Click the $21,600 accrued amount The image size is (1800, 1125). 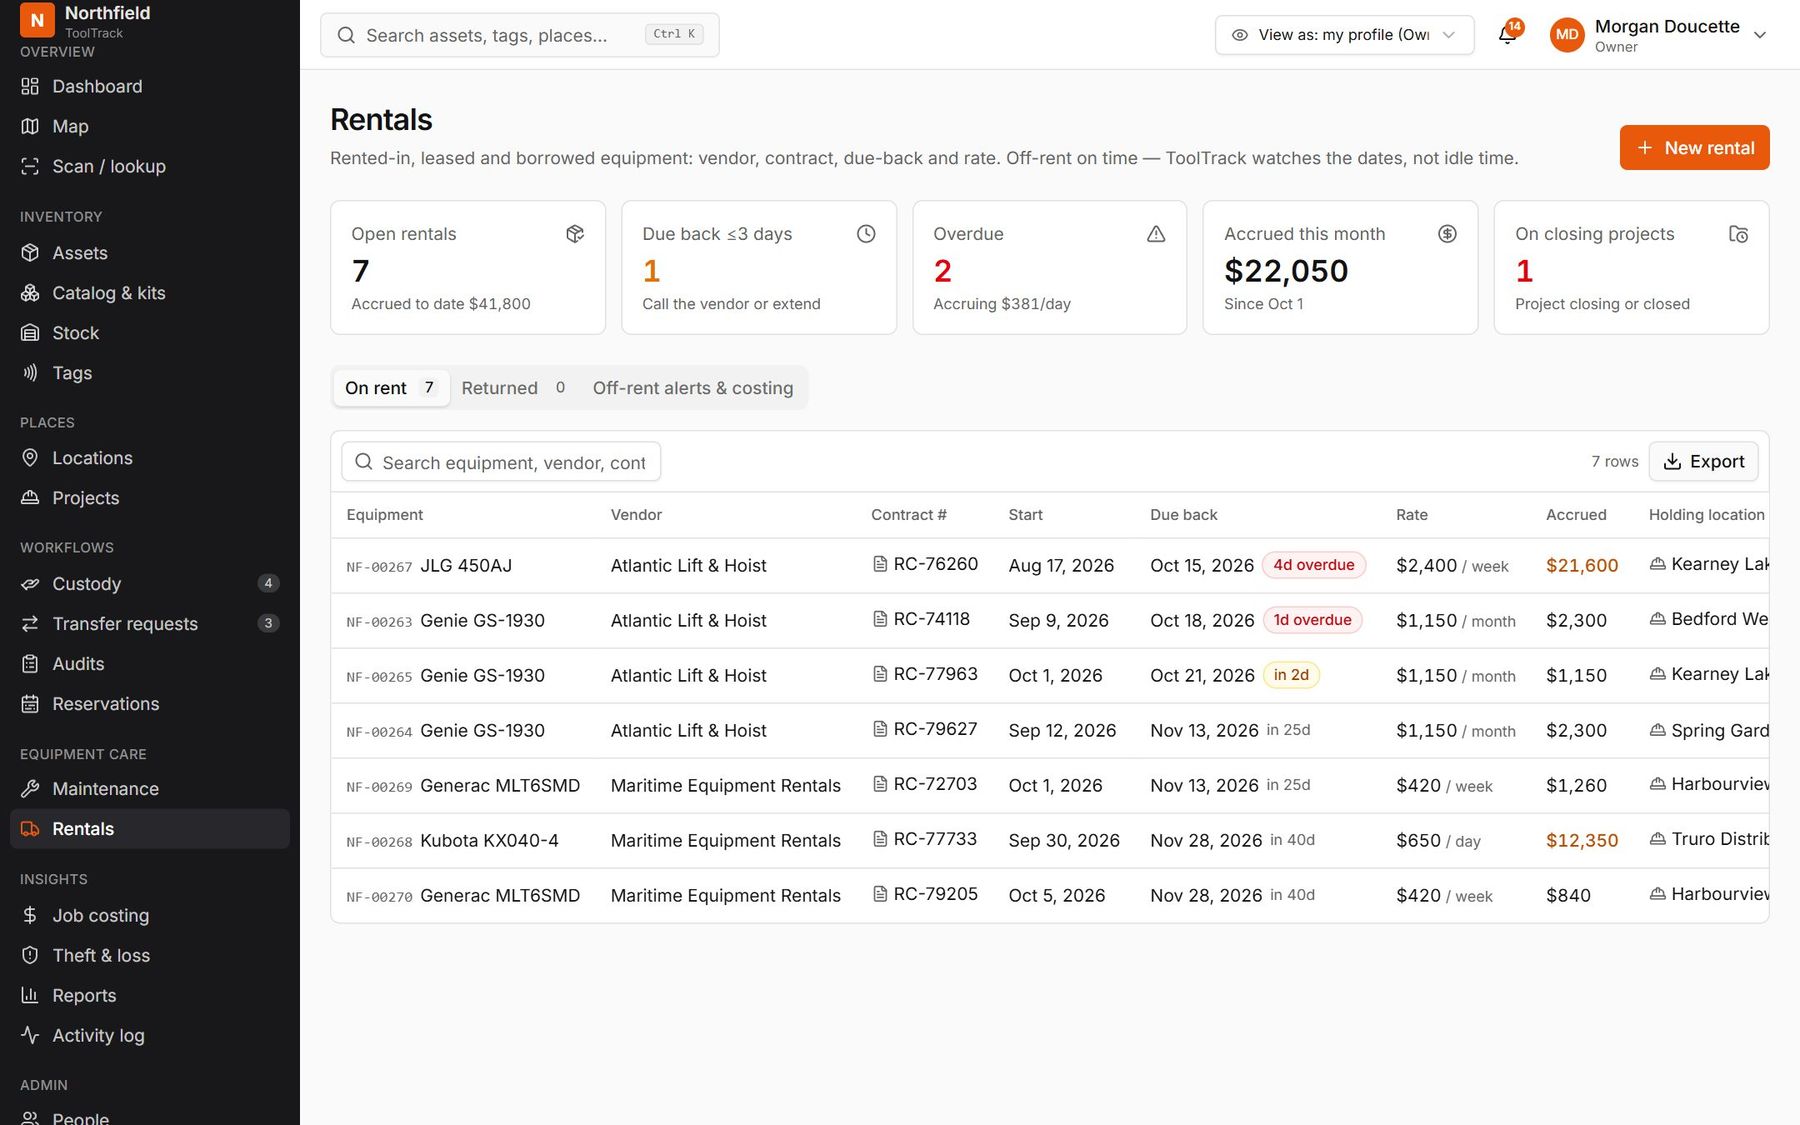pyautogui.click(x=1582, y=565)
